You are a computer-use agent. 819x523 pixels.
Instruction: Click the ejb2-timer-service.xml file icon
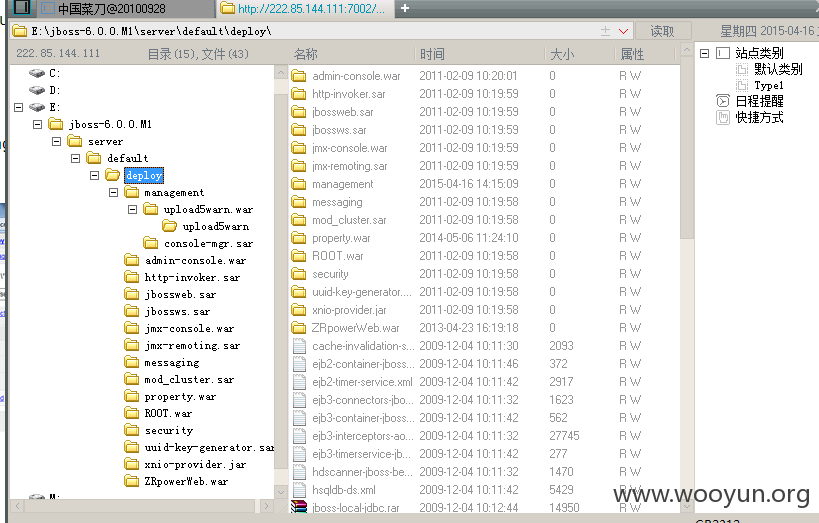[299, 382]
